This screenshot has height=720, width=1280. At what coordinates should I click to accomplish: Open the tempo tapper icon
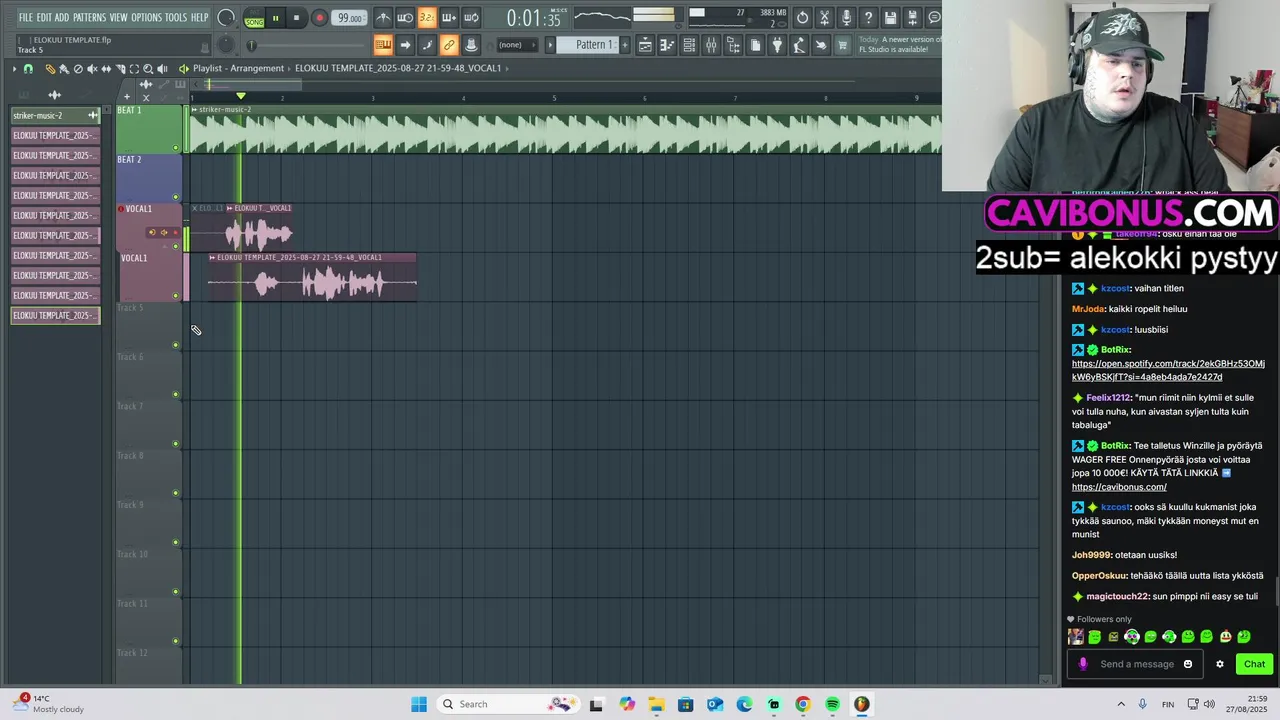[799, 45]
